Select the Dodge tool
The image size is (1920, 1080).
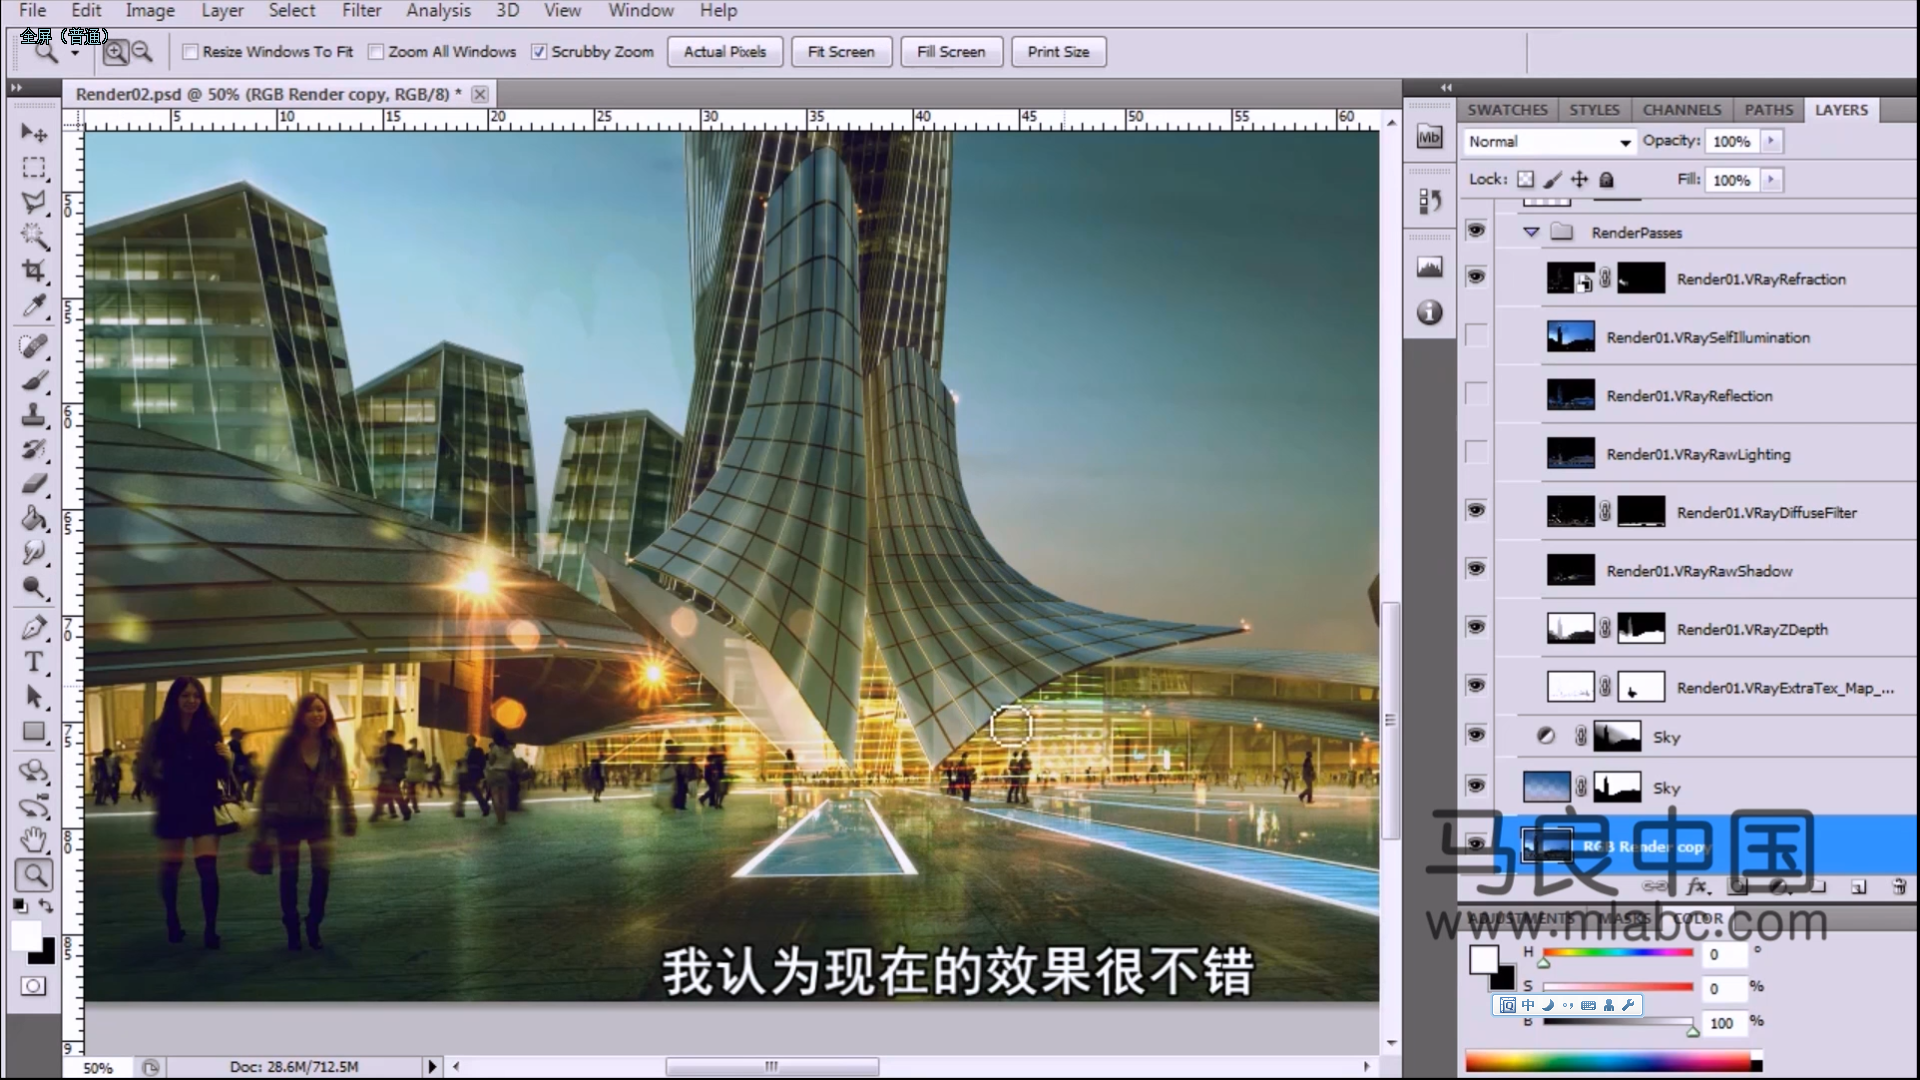point(34,586)
